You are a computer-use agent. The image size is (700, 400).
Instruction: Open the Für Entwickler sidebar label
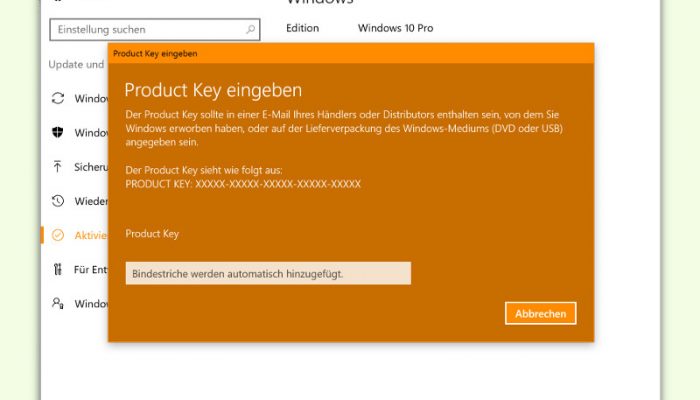click(x=91, y=270)
